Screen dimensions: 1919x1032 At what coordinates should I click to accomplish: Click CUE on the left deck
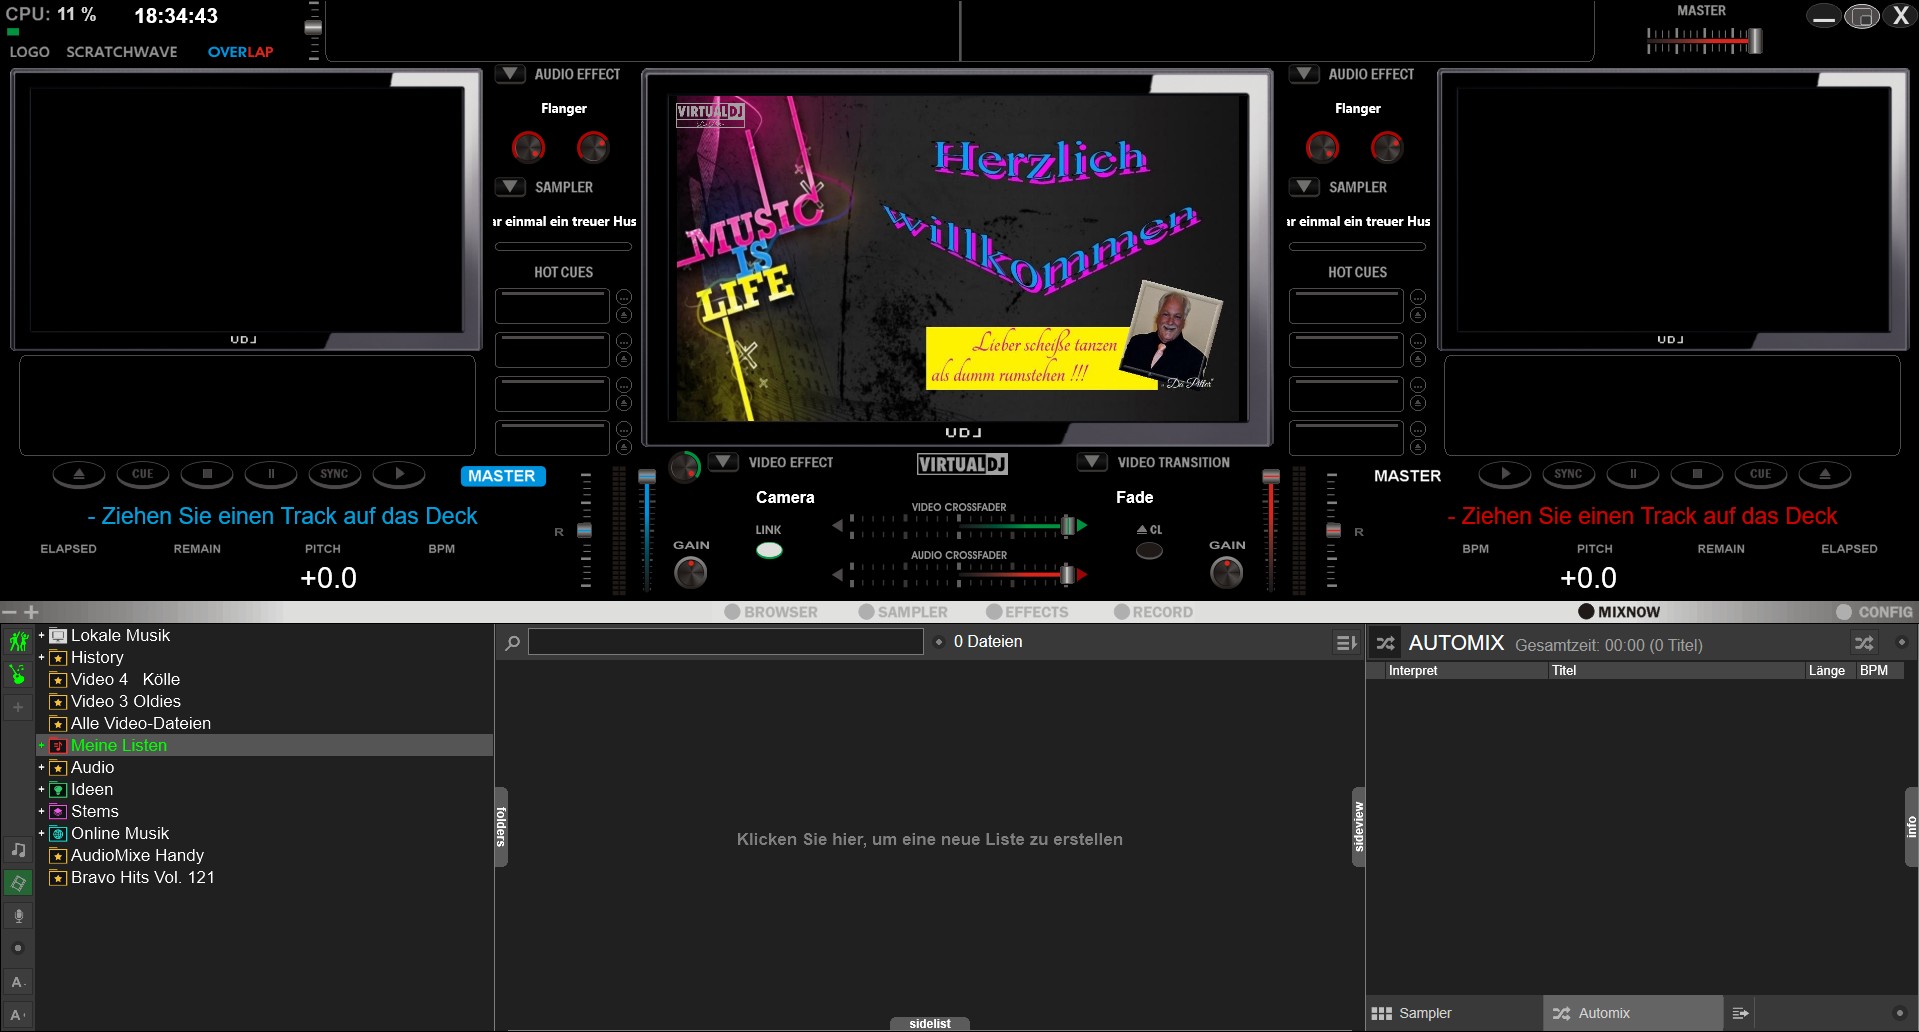(x=143, y=474)
